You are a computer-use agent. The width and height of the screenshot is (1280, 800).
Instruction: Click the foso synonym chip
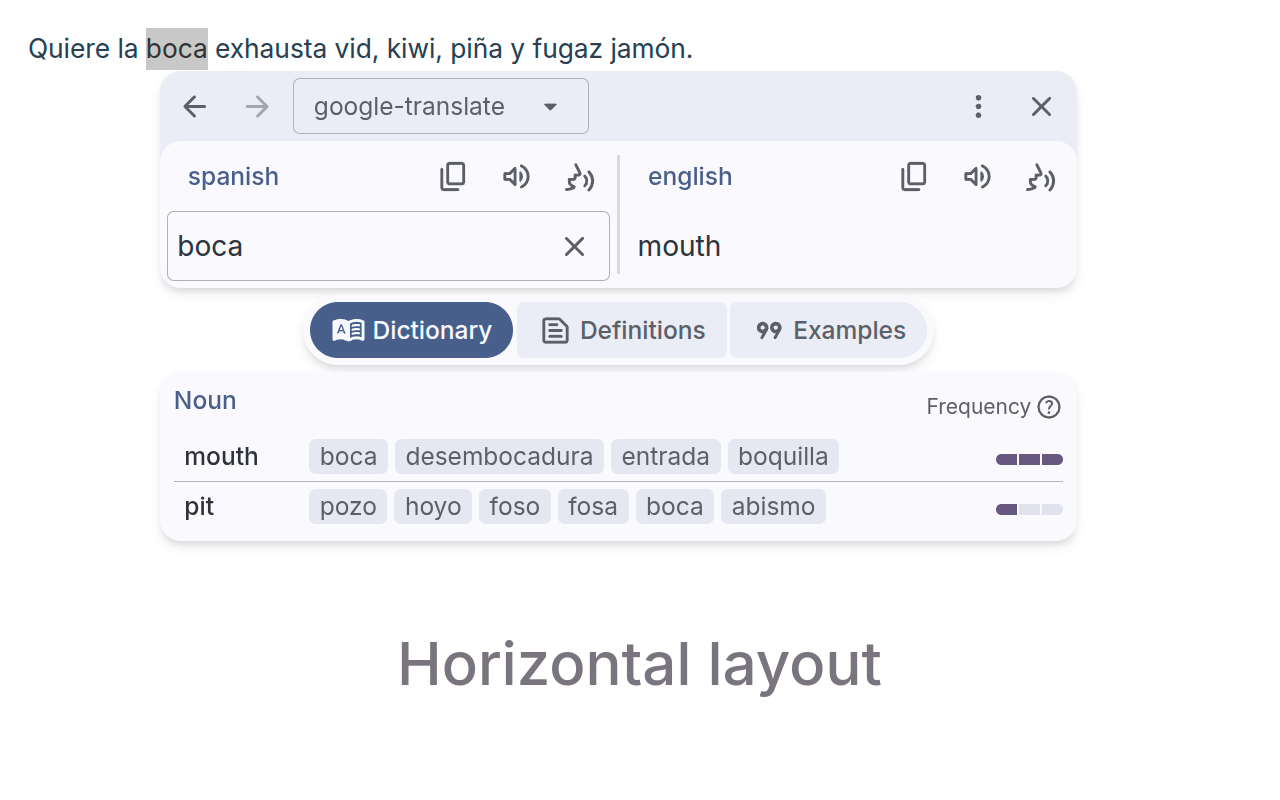click(515, 507)
